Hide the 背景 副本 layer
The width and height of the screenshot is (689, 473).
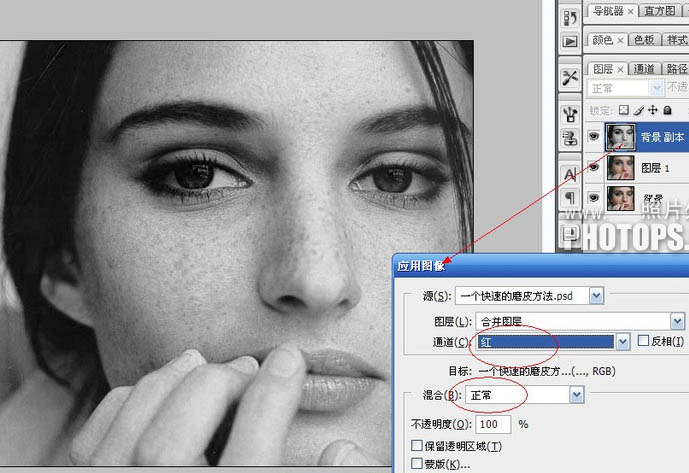pyautogui.click(x=594, y=137)
